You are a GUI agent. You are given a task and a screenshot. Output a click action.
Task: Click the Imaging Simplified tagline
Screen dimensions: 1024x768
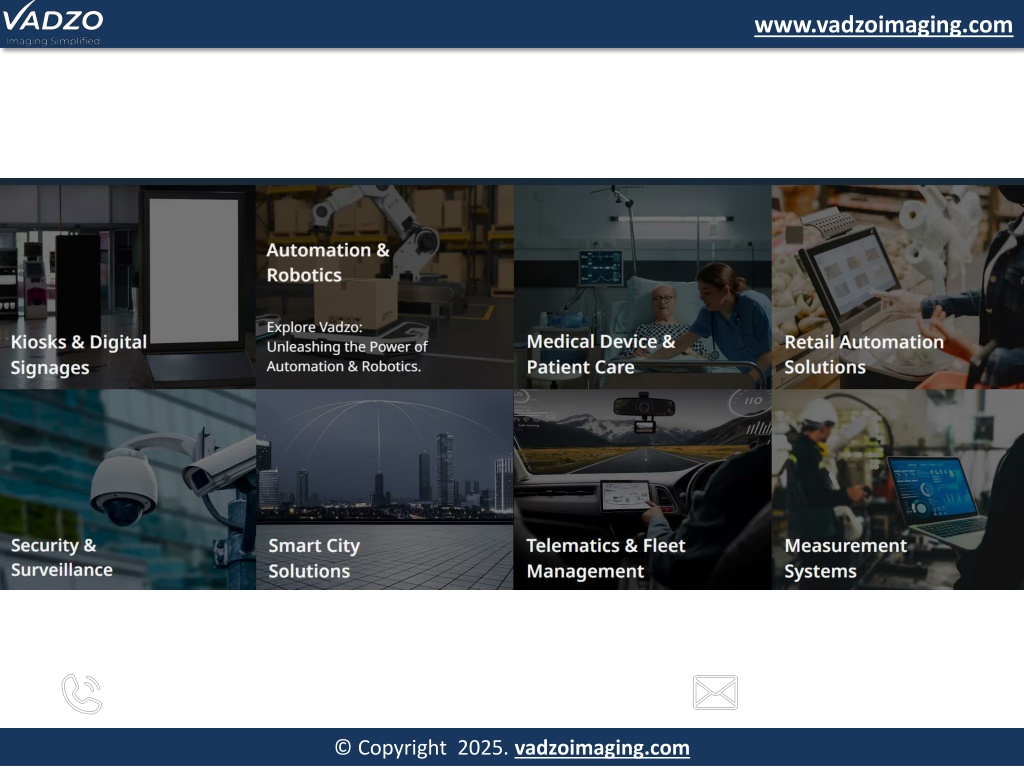[x=53, y=41]
